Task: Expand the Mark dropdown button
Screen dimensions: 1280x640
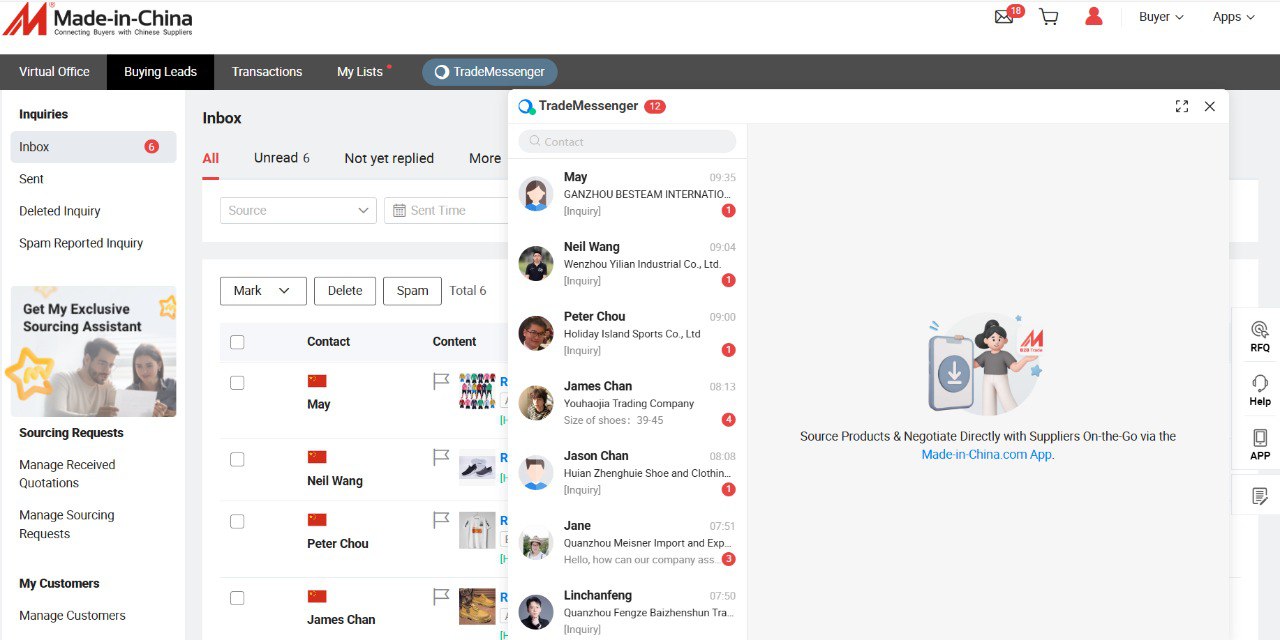Action: 263,291
